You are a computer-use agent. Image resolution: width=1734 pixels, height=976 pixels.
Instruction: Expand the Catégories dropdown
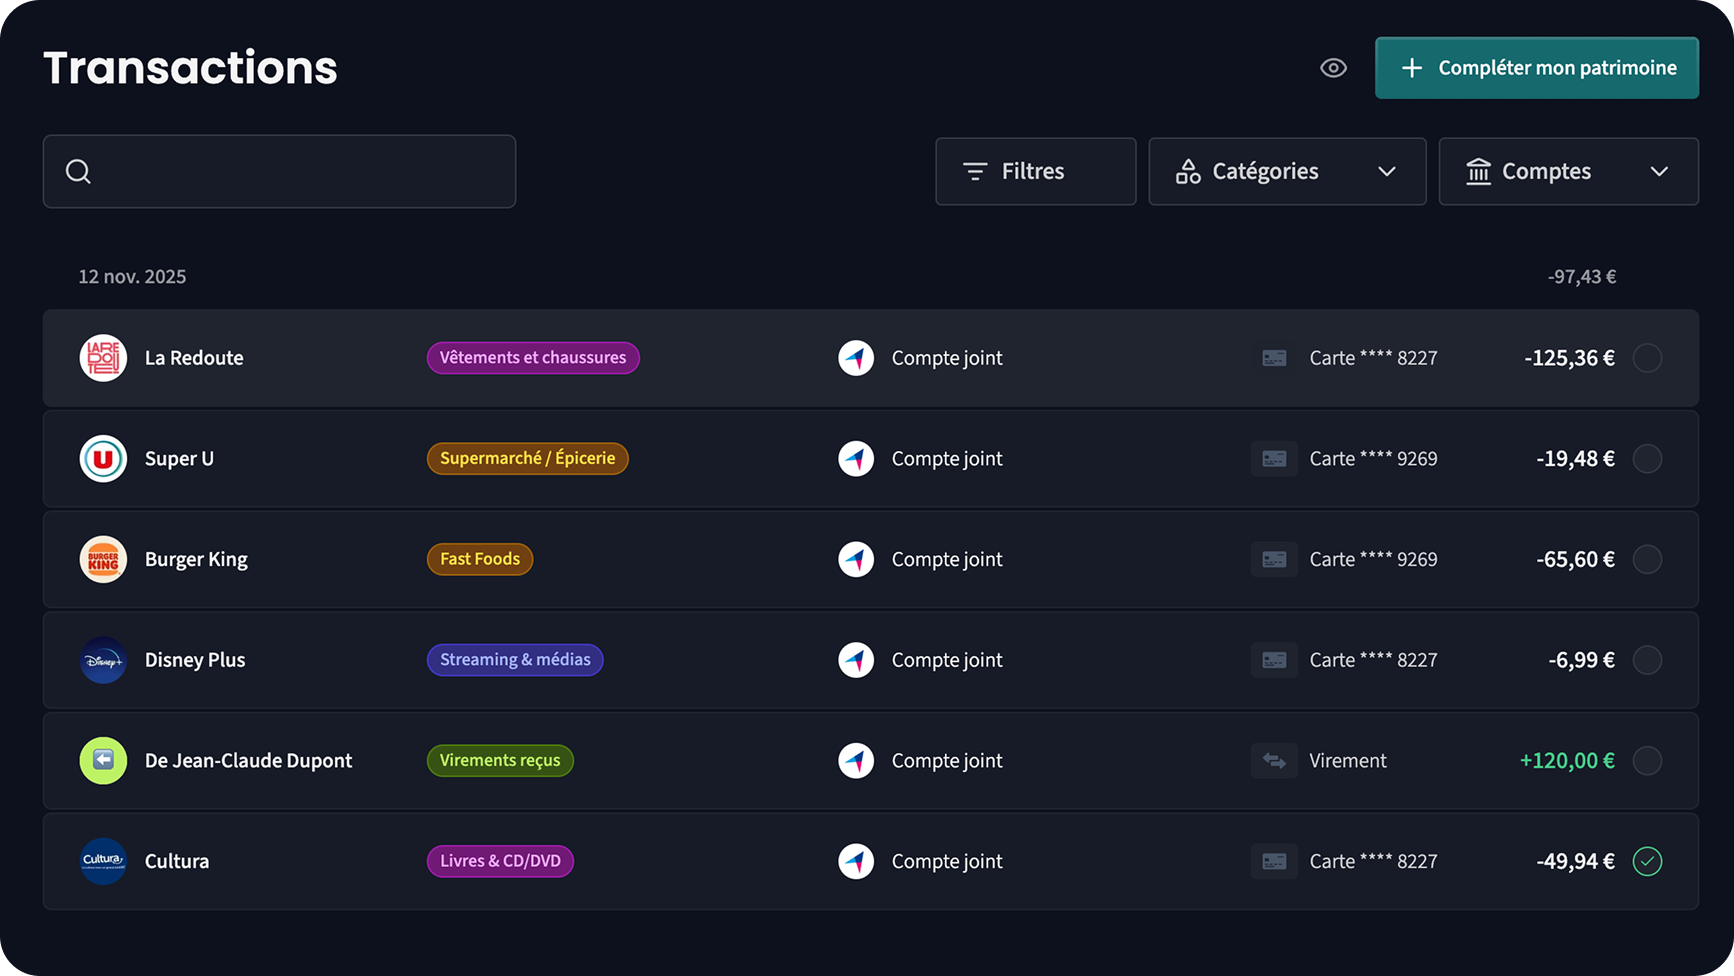coord(1287,172)
